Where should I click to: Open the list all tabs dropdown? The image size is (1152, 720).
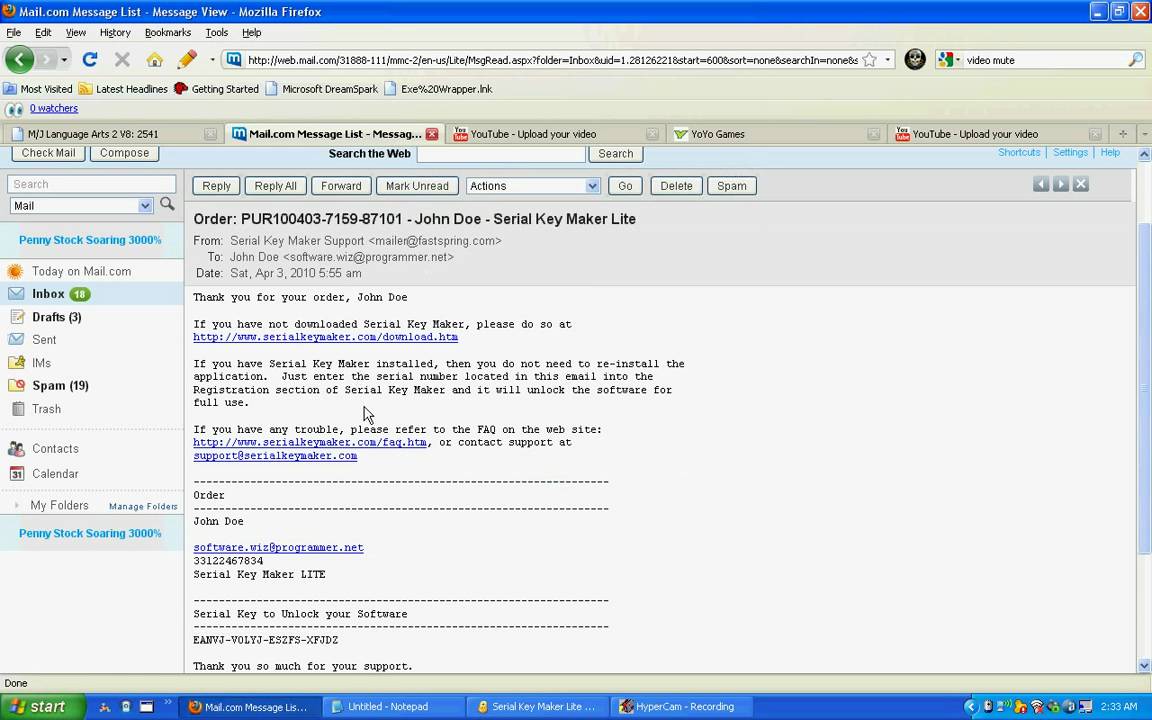(x=1144, y=134)
